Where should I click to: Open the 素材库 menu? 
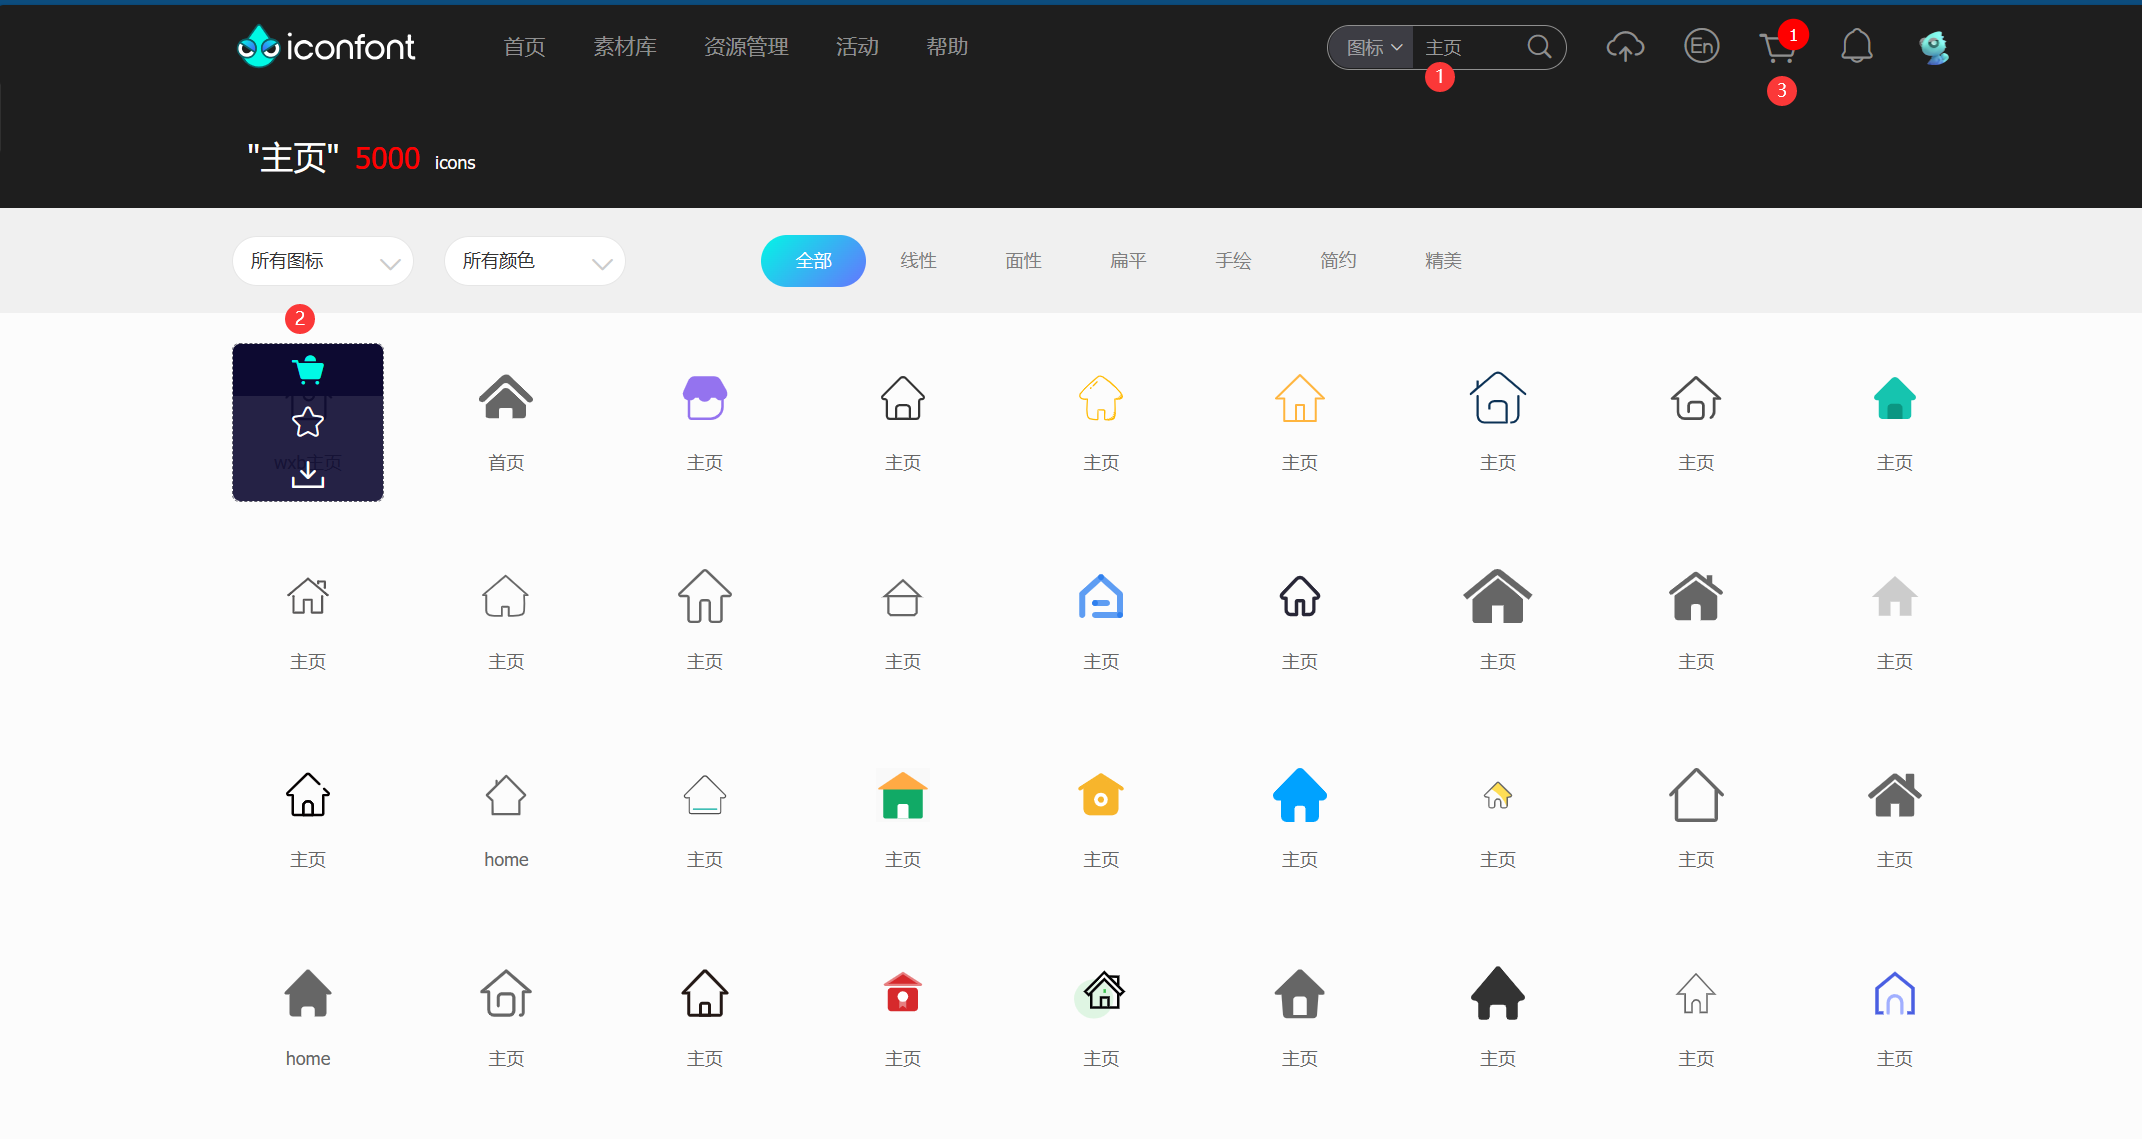625,47
